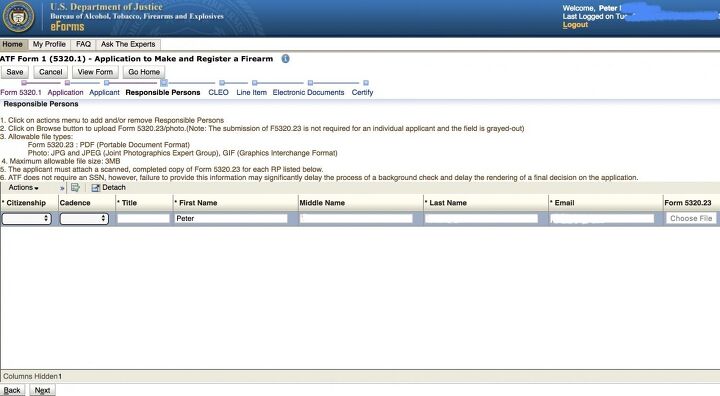Open the FAQ tab
Viewport: 720px width, 396px height.
[x=83, y=44]
